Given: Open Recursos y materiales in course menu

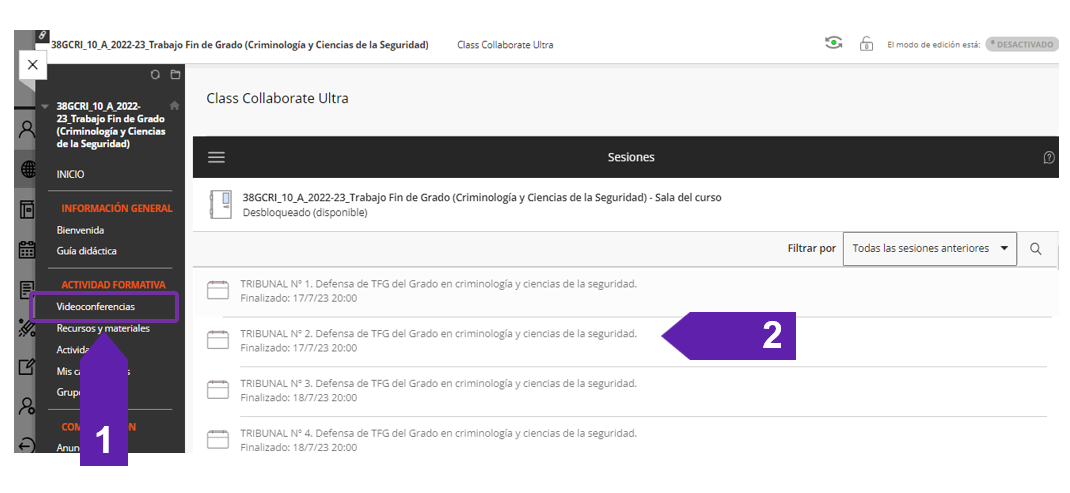Looking at the screenshot, I should [x=103, y=329].
